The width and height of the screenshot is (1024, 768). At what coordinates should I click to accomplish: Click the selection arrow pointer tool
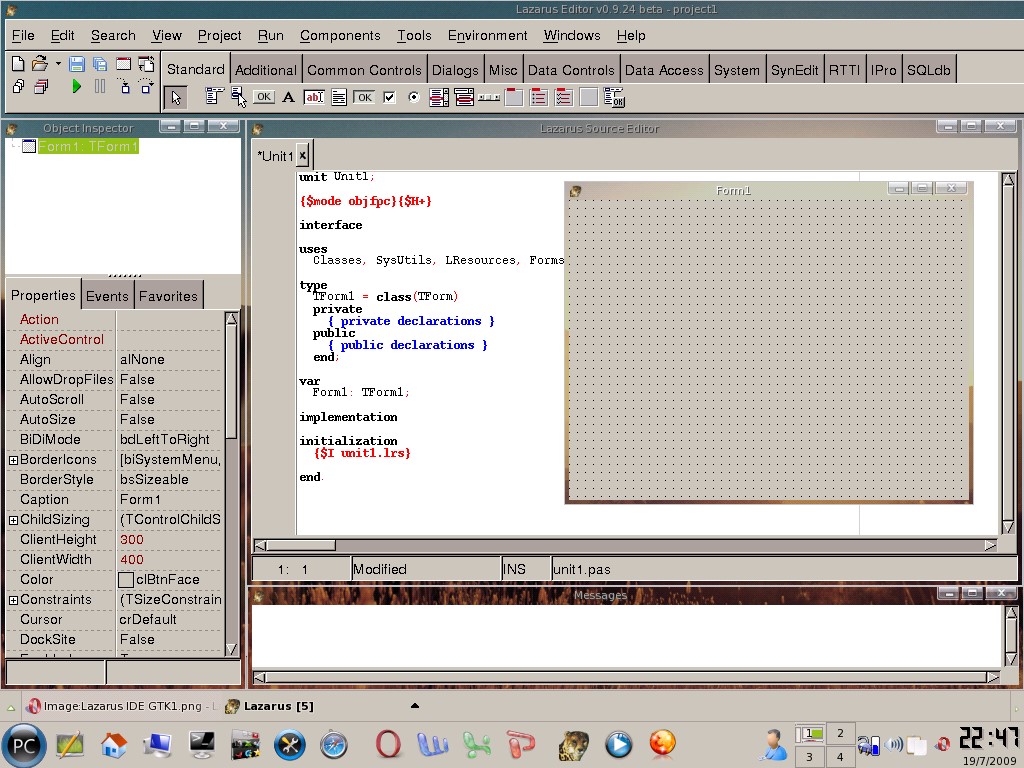(x=176, y=97)
